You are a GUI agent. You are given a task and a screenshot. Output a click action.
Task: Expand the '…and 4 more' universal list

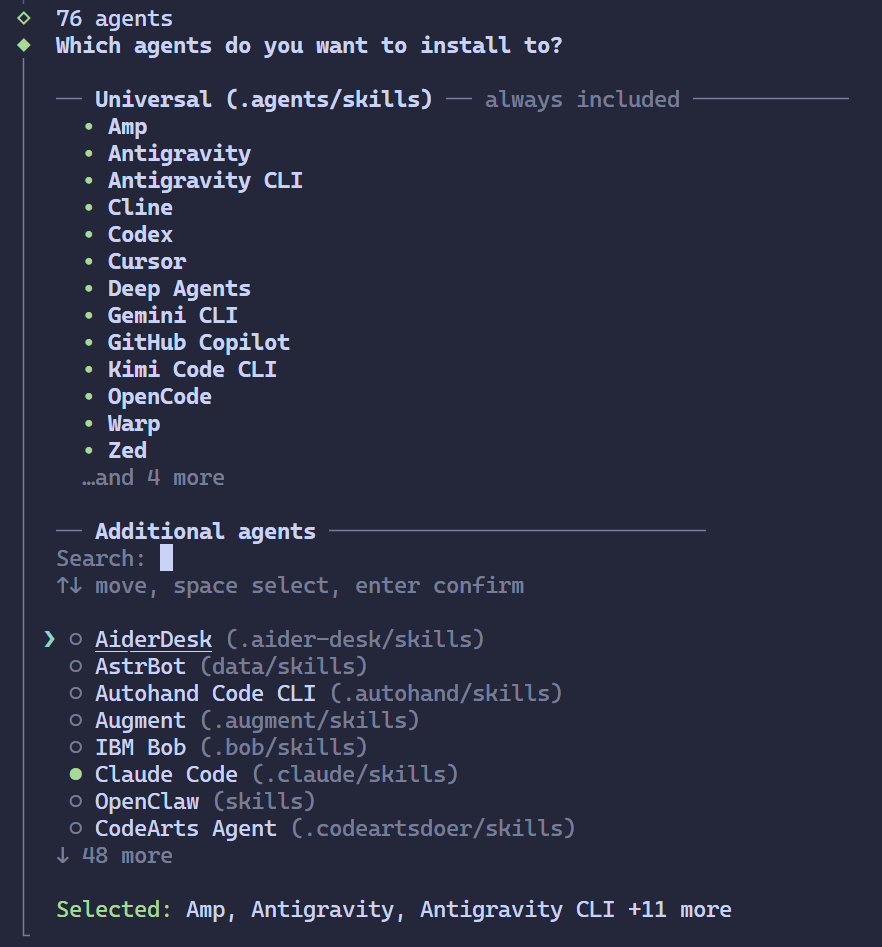click(153, 478)
